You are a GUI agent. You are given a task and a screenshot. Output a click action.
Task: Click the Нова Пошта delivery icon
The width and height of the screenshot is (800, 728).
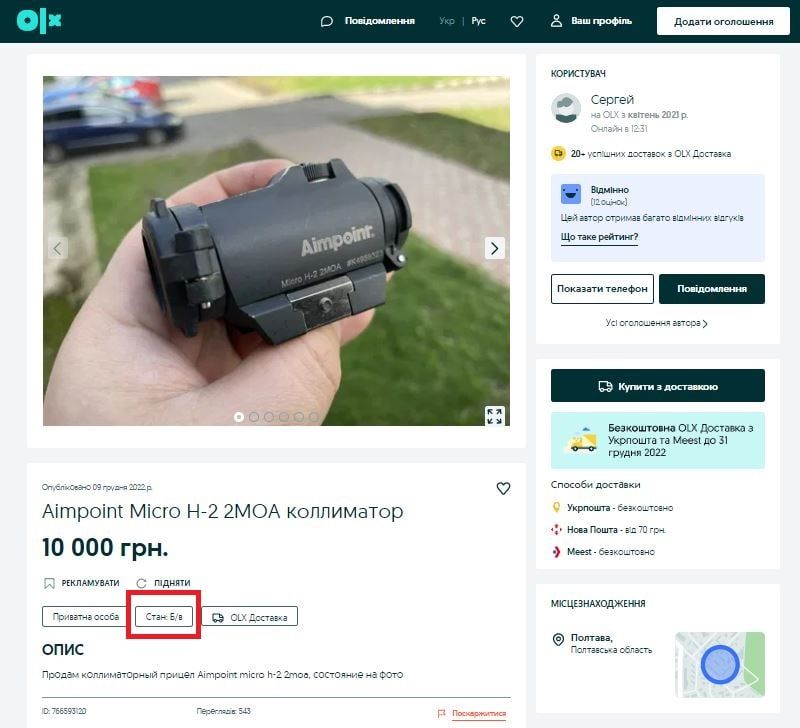[x=557, y=530]
